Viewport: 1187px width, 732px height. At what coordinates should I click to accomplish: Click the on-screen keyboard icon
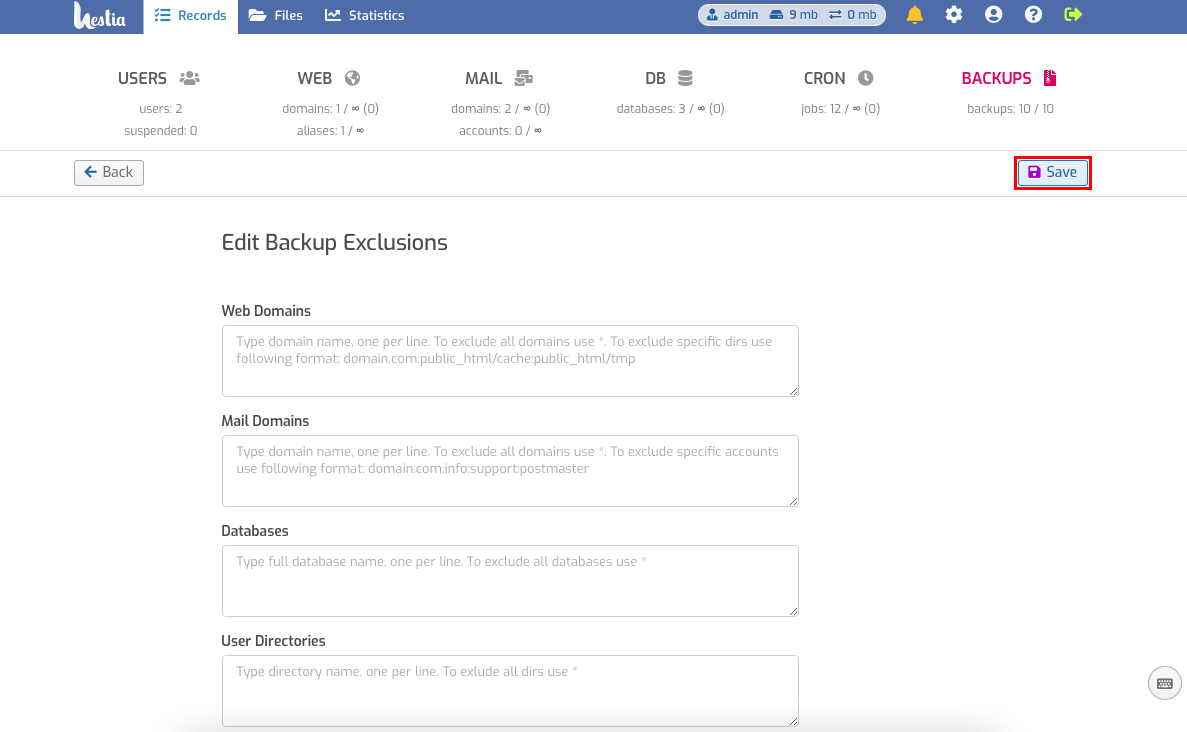pyautogui.click(x=1164, y=684)
